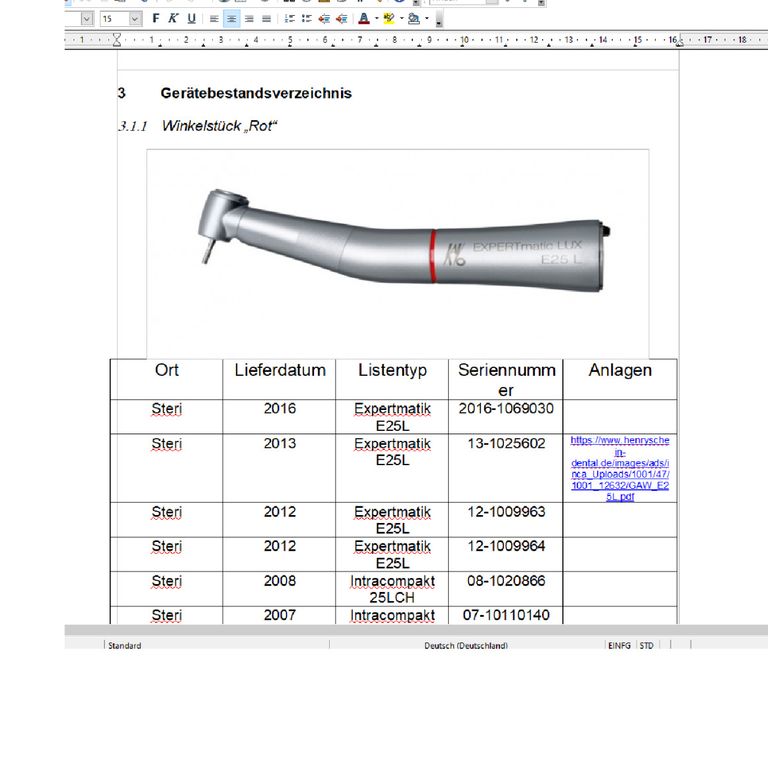Open font name dropdown arrow
This screenshot has width=768, height=768.
pyautogui.click(x=87, y=19)
